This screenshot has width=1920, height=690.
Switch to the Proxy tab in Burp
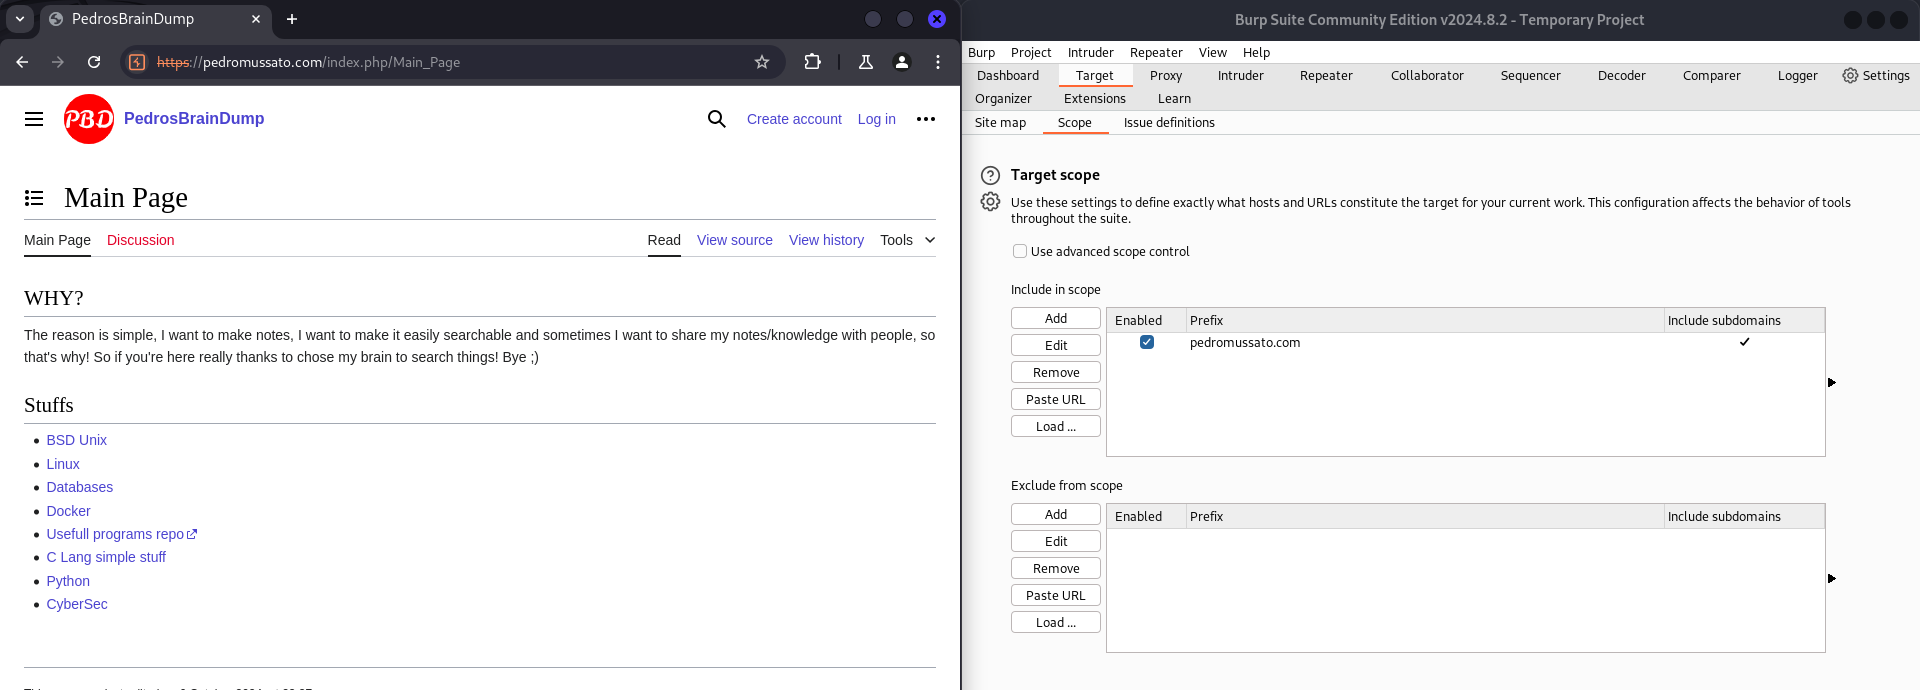point(1165,76)
